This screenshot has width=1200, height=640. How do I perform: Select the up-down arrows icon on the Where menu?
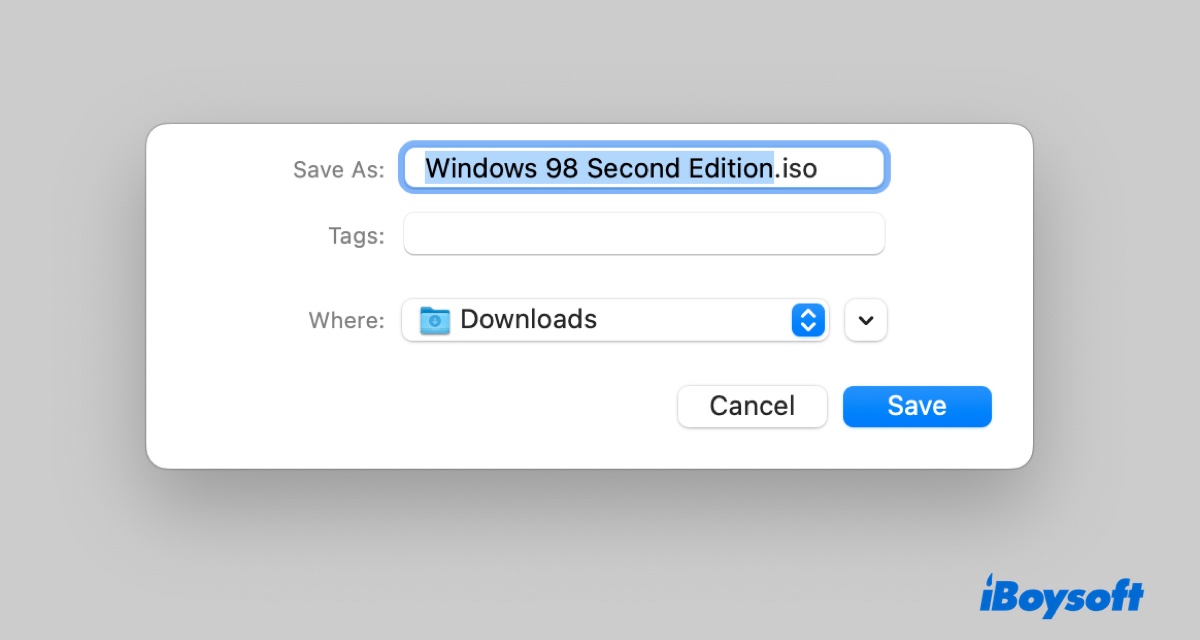coord(807,320)
